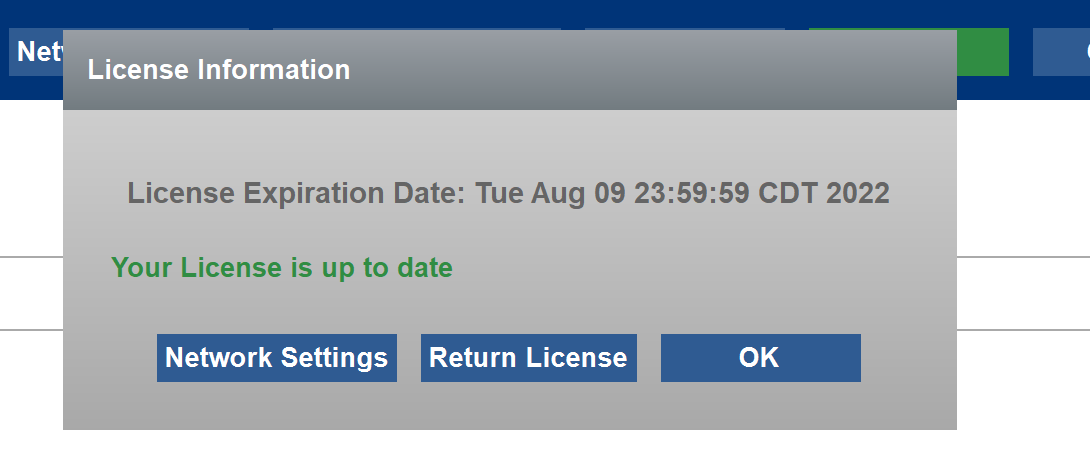Click the green 'Your License is up to date' message

point(282,268)
